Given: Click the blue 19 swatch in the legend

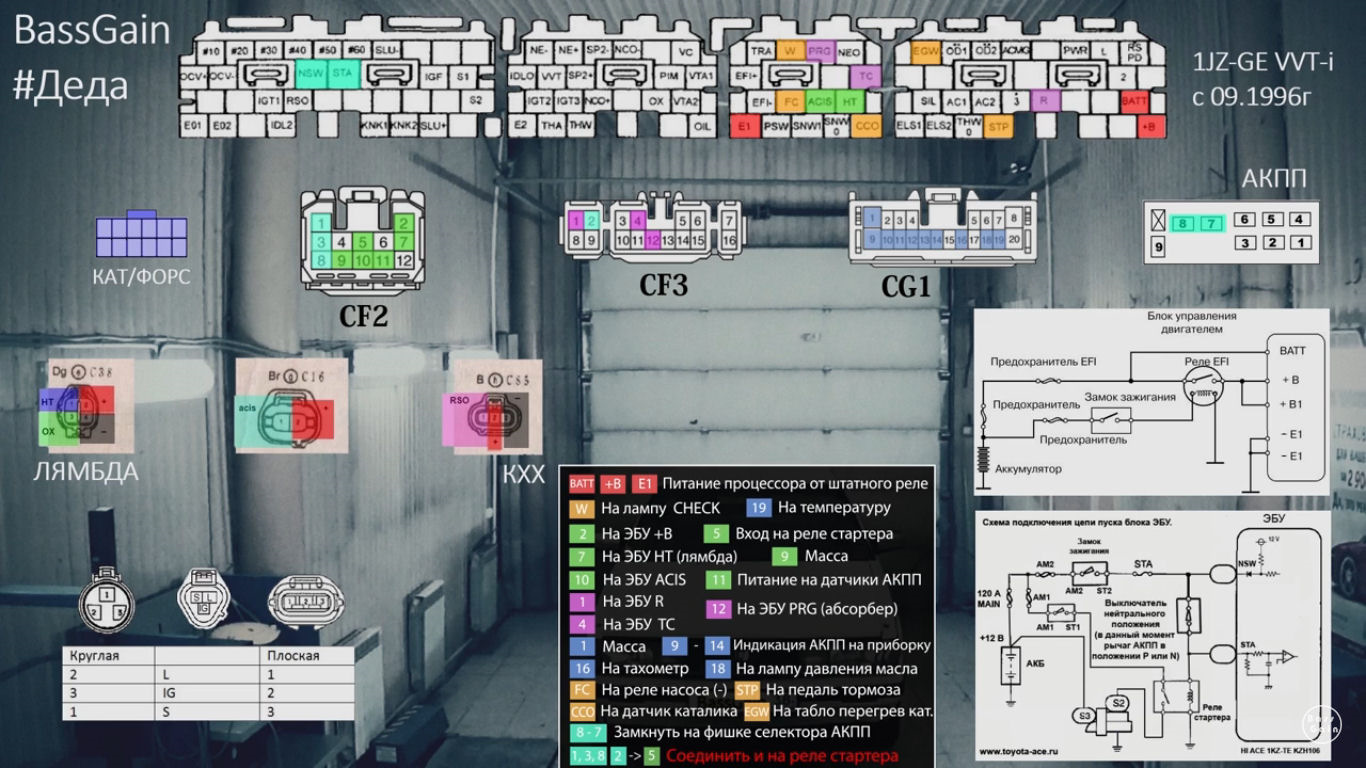Looking at the screenshot, I should [759, 508].
